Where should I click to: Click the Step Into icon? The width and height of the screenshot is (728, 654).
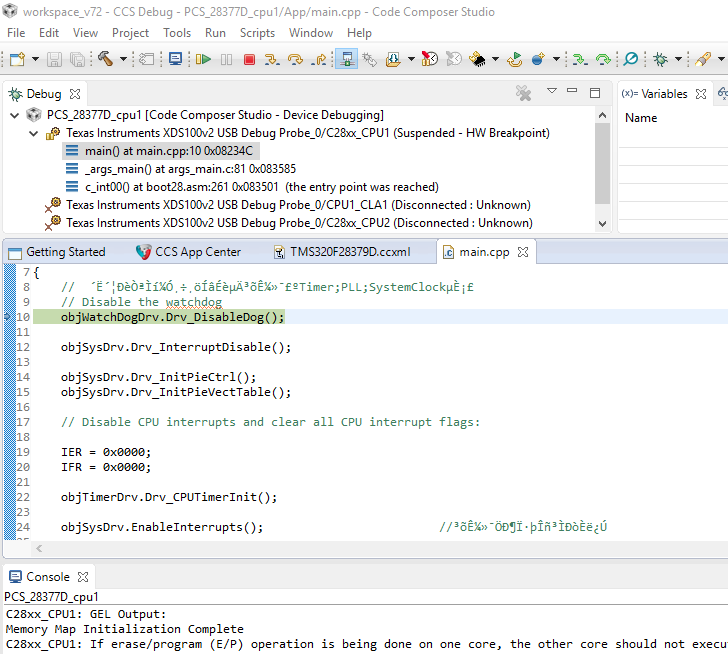[x=272, y=59]
